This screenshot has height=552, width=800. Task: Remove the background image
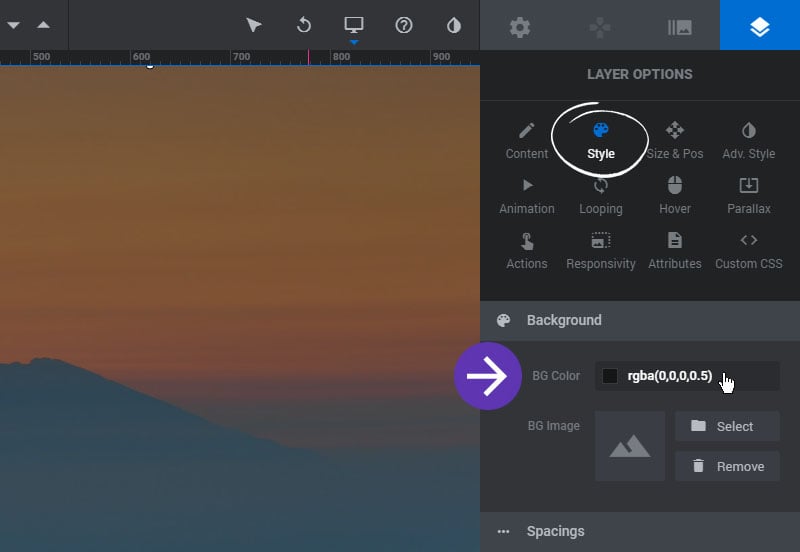[727, 466]
